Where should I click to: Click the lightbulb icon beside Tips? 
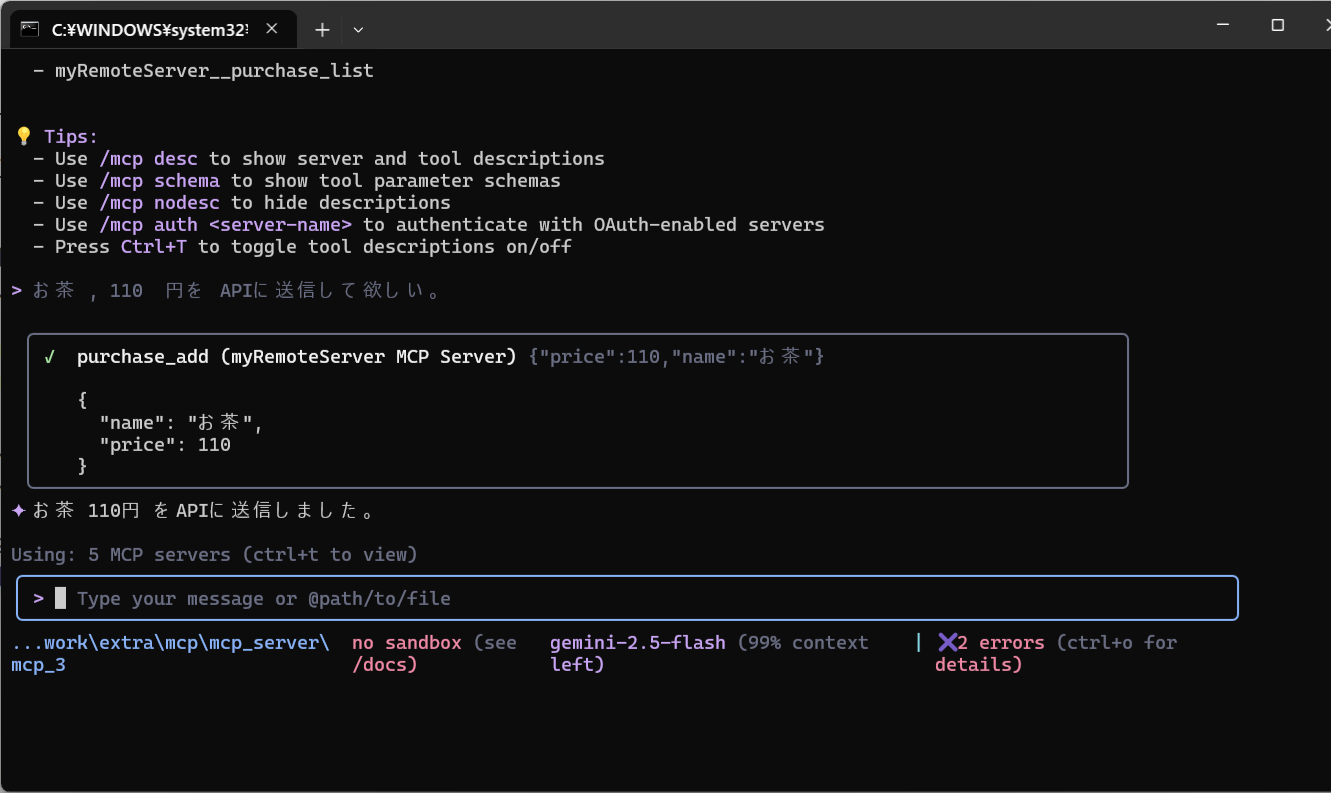[24, 136]
